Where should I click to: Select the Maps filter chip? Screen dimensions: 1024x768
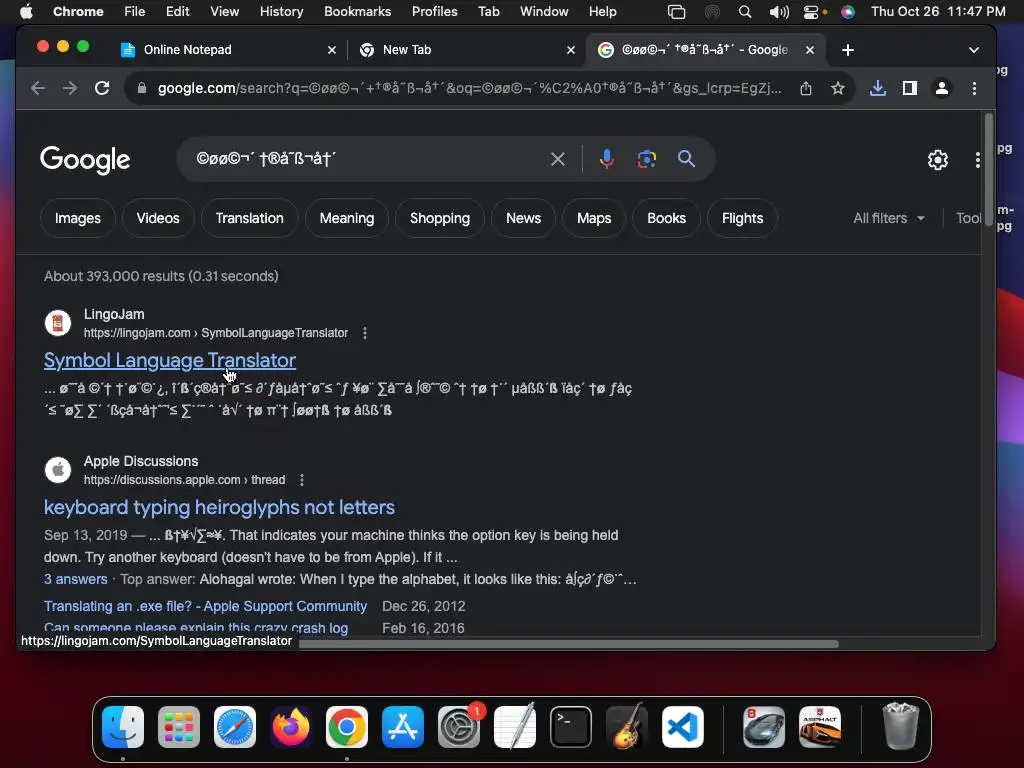coord(594,218)
